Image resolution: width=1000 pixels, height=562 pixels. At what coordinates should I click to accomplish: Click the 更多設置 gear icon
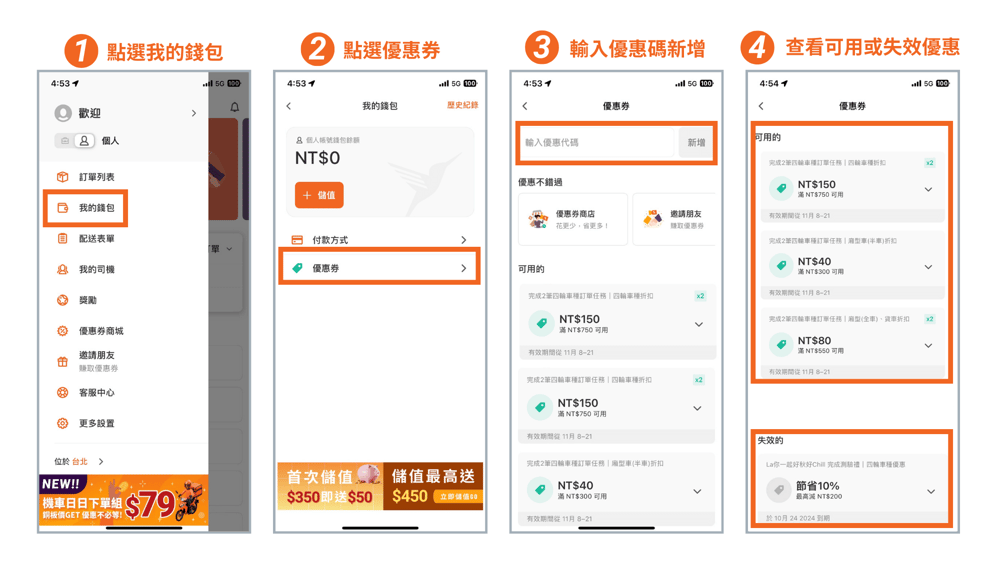[62, 424]
